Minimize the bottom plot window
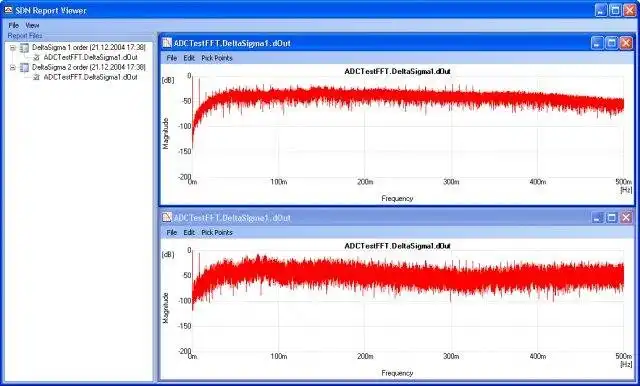 coord(597,217)
